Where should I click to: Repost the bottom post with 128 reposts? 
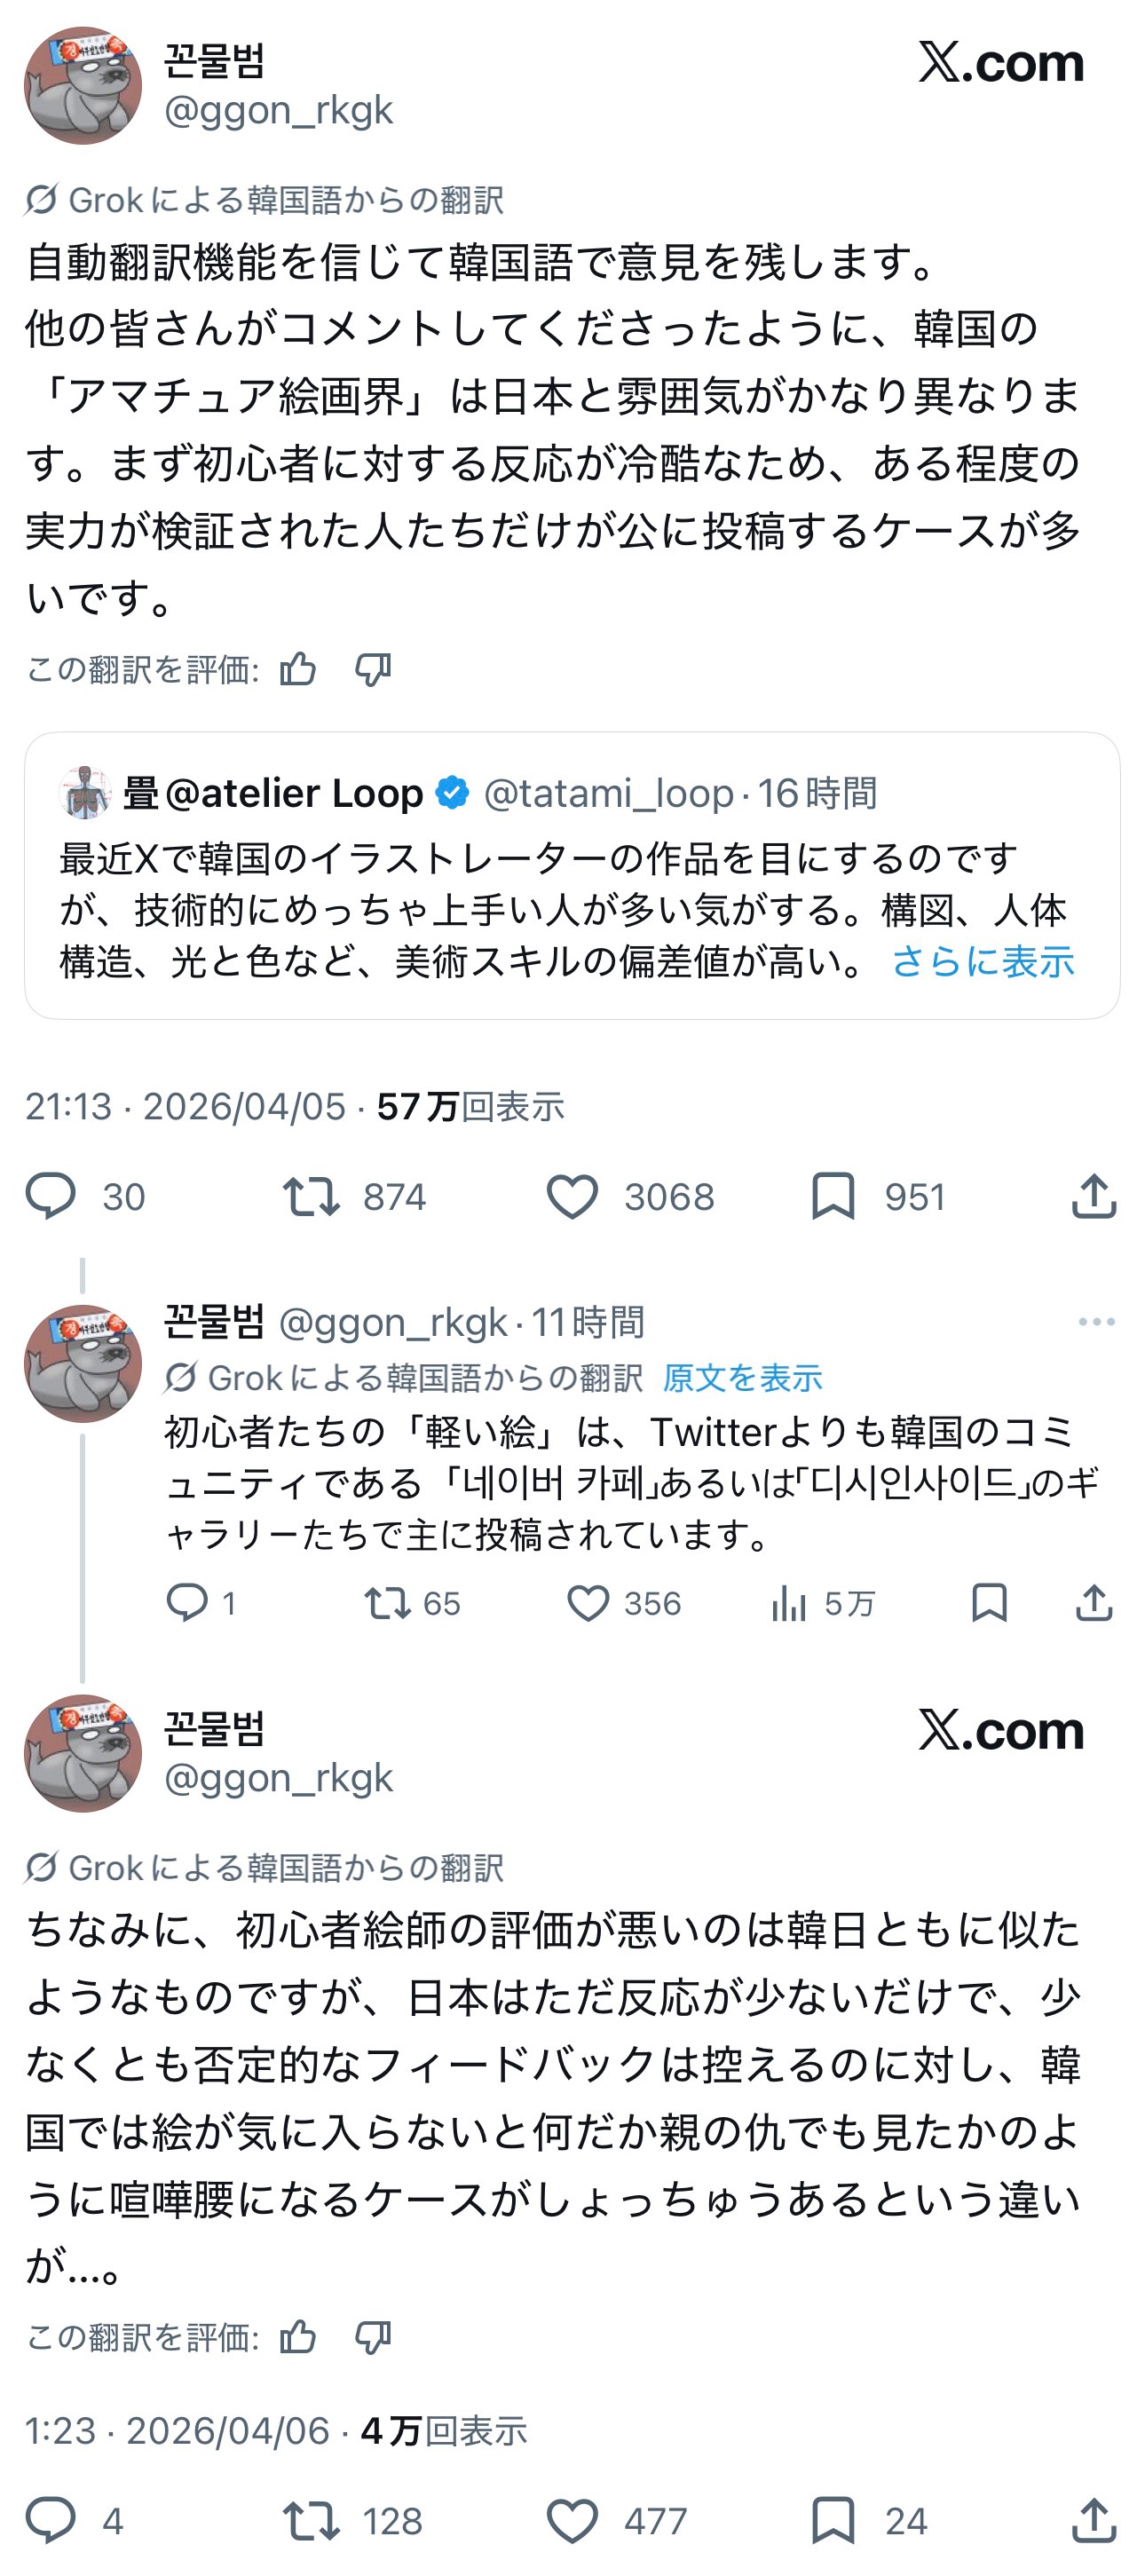coord(311,2521)
